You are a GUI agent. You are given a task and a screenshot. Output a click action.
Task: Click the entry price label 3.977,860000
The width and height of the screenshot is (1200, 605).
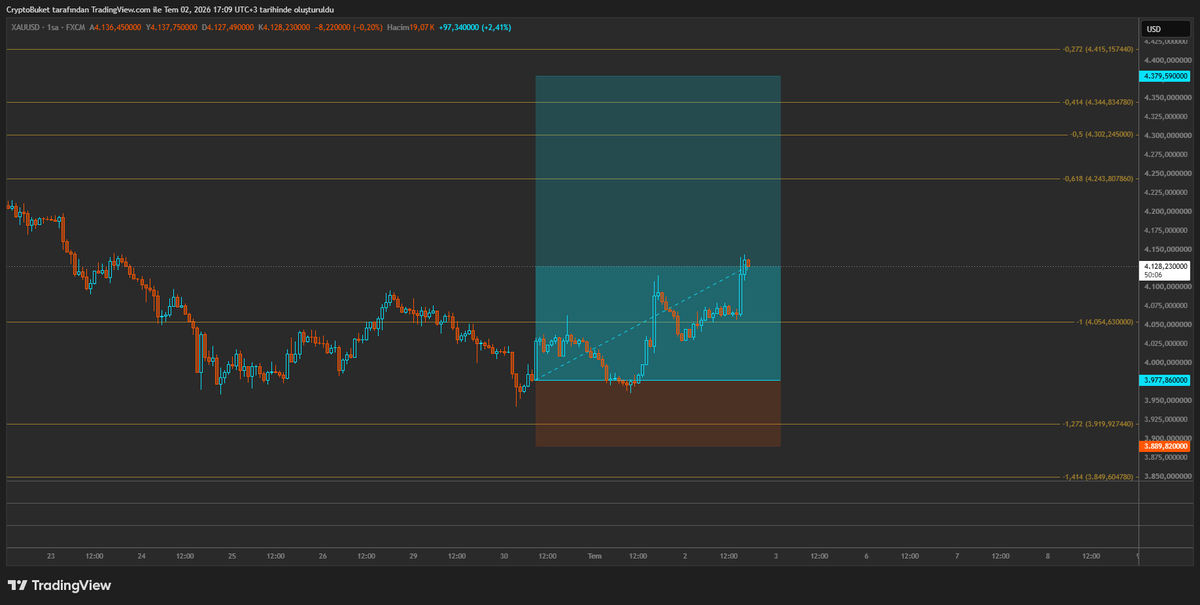(1166, 380)
